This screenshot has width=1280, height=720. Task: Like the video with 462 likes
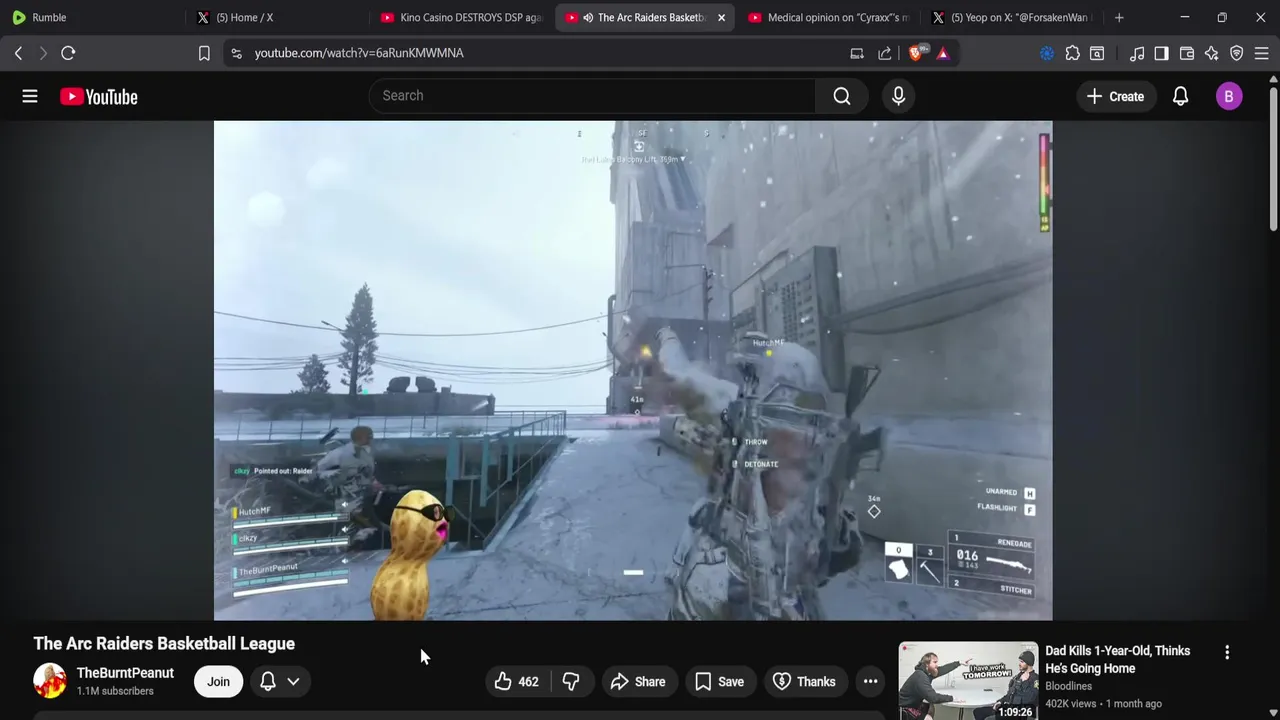pos(517,682)
